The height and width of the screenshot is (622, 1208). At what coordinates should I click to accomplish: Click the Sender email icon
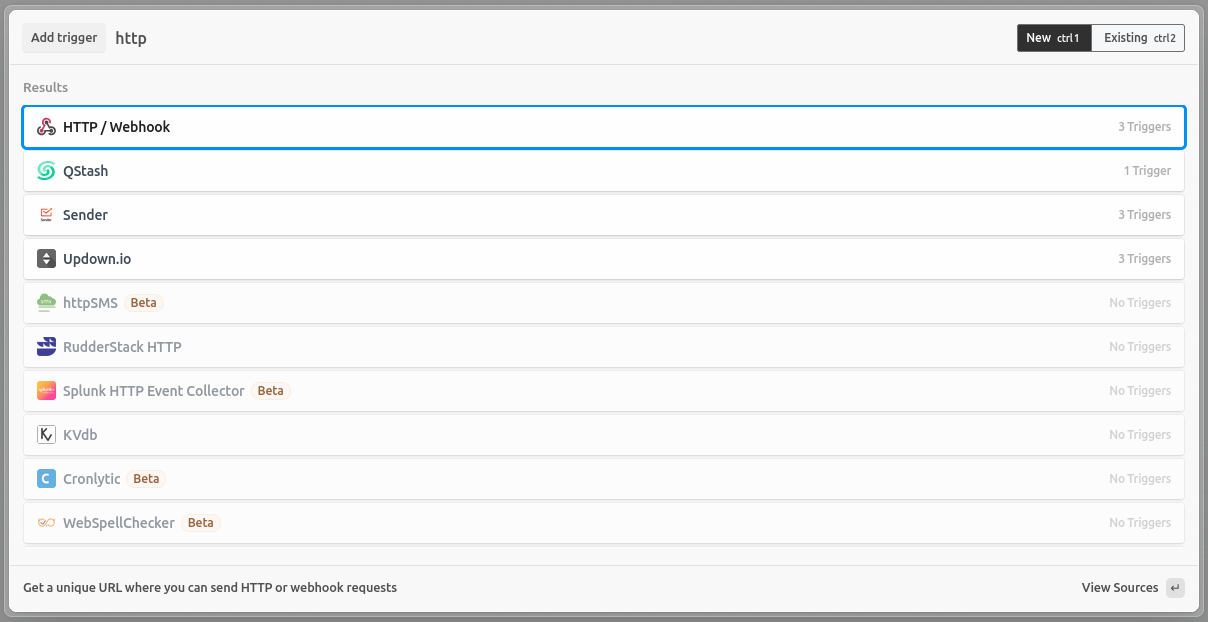click(46, 214)
